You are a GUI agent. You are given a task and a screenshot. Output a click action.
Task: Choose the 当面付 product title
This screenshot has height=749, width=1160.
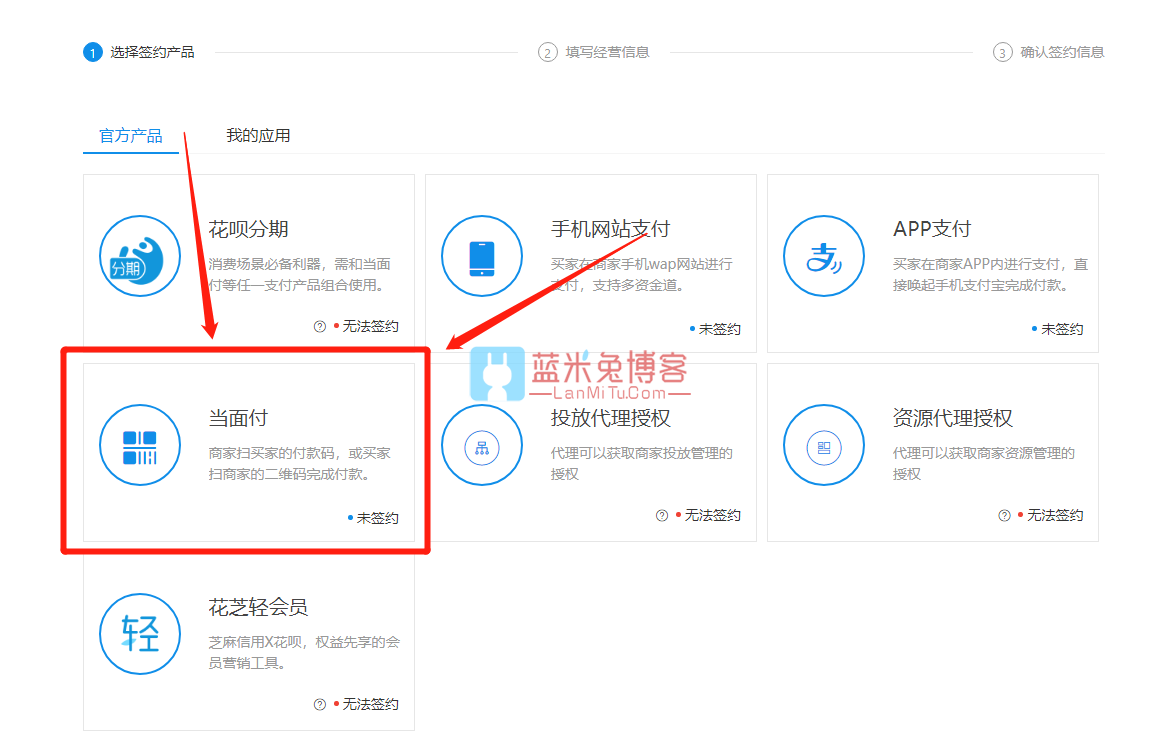click(238, 418)
